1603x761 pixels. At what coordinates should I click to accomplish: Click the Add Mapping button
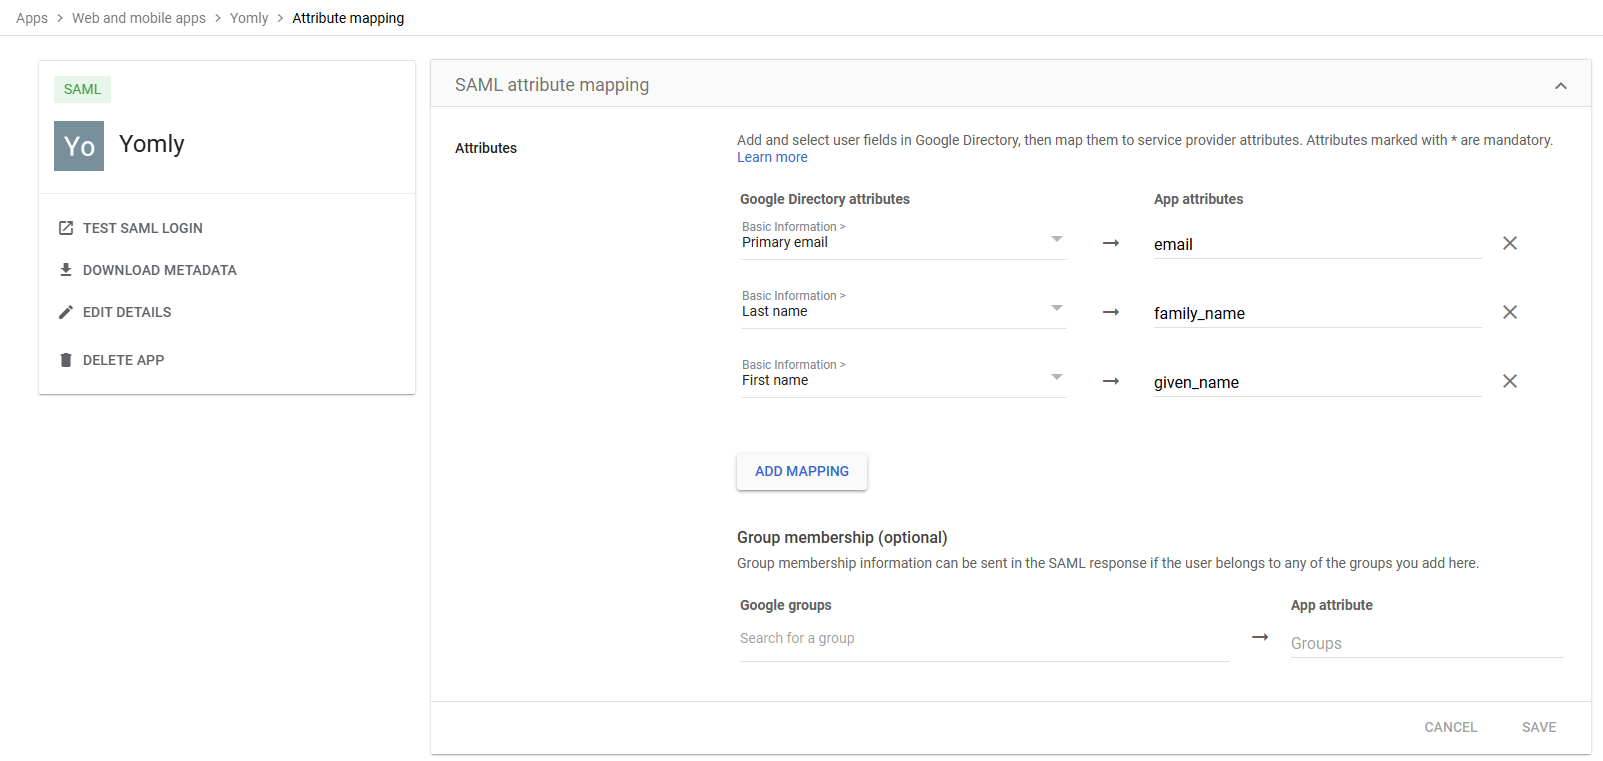tap(802, 472)
